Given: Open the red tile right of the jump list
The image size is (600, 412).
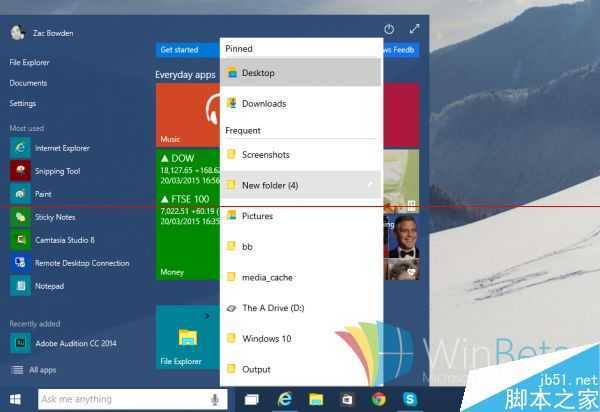Looking at the screenshot, I should click(401, 115).
